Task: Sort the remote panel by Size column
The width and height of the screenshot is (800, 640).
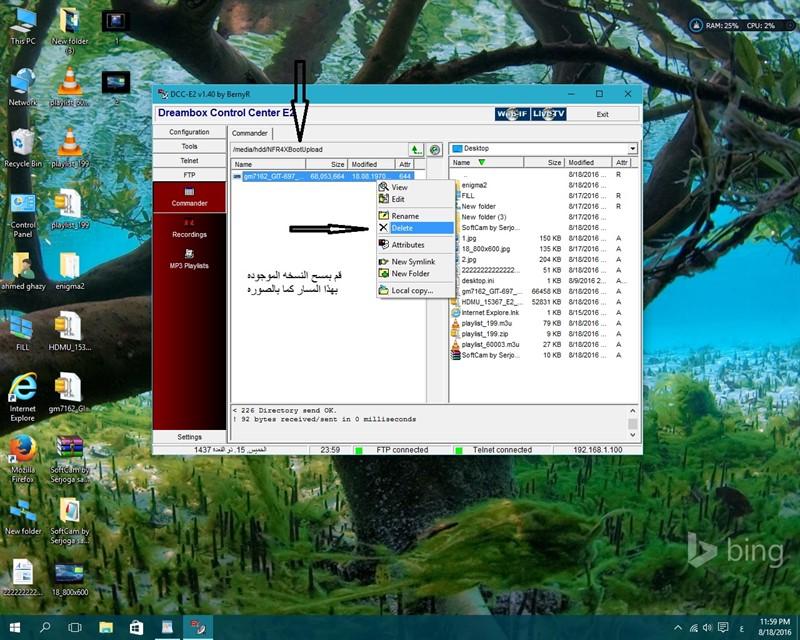Action: (327, 164)
